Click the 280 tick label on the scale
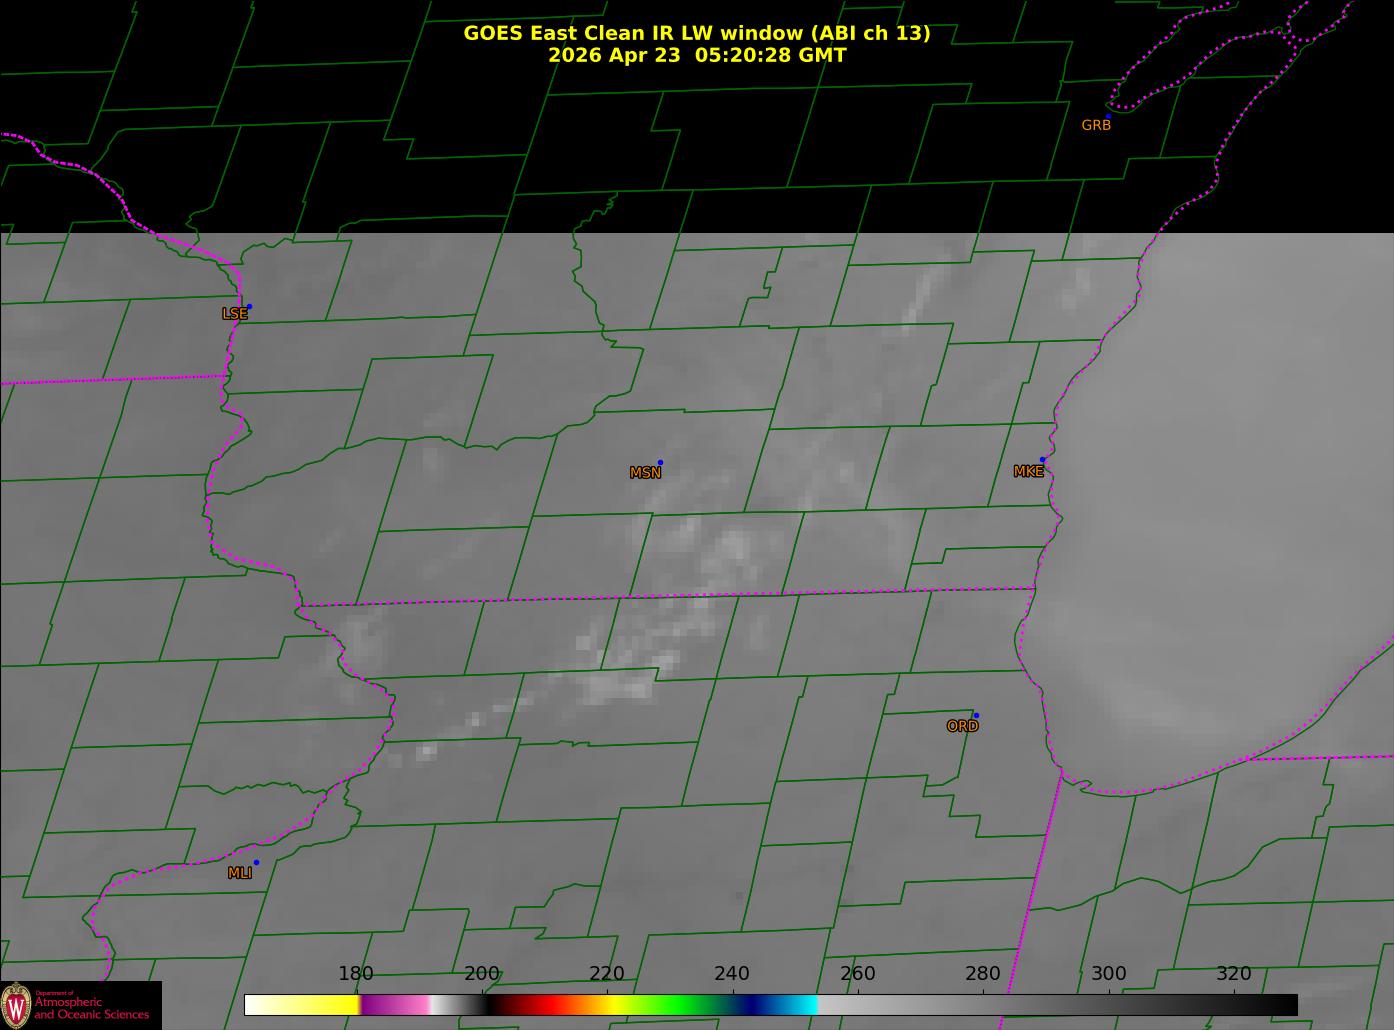 983,973
